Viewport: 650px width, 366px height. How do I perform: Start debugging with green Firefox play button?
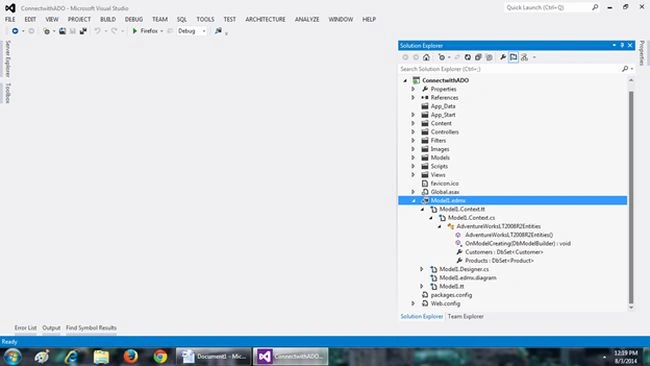click(145, 31)
